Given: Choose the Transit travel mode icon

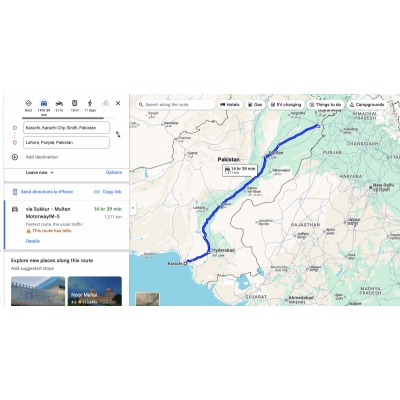Looking at the screenshot, I should point(74,103).
